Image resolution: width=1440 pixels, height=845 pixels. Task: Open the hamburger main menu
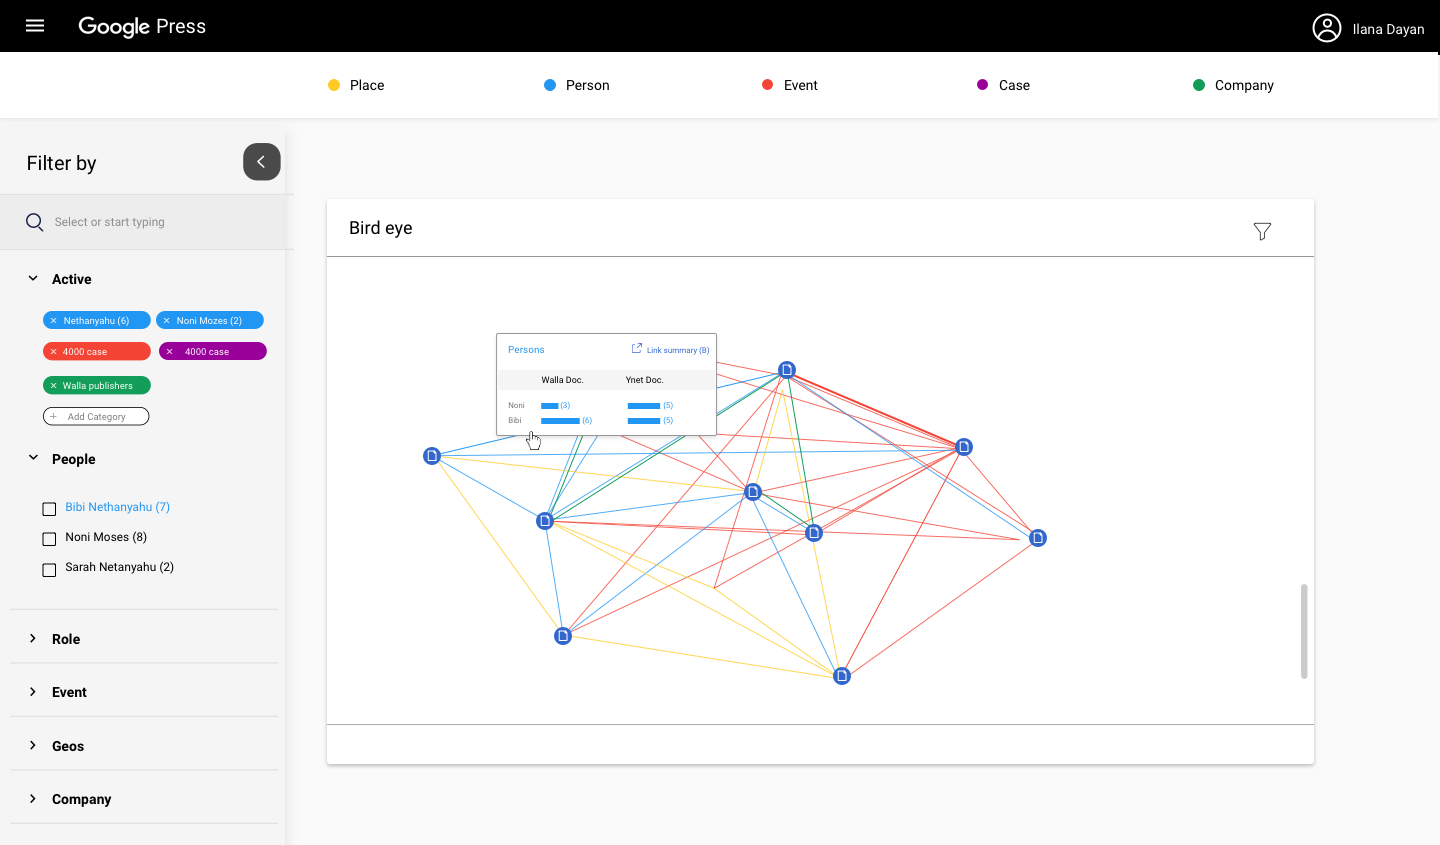35,26
